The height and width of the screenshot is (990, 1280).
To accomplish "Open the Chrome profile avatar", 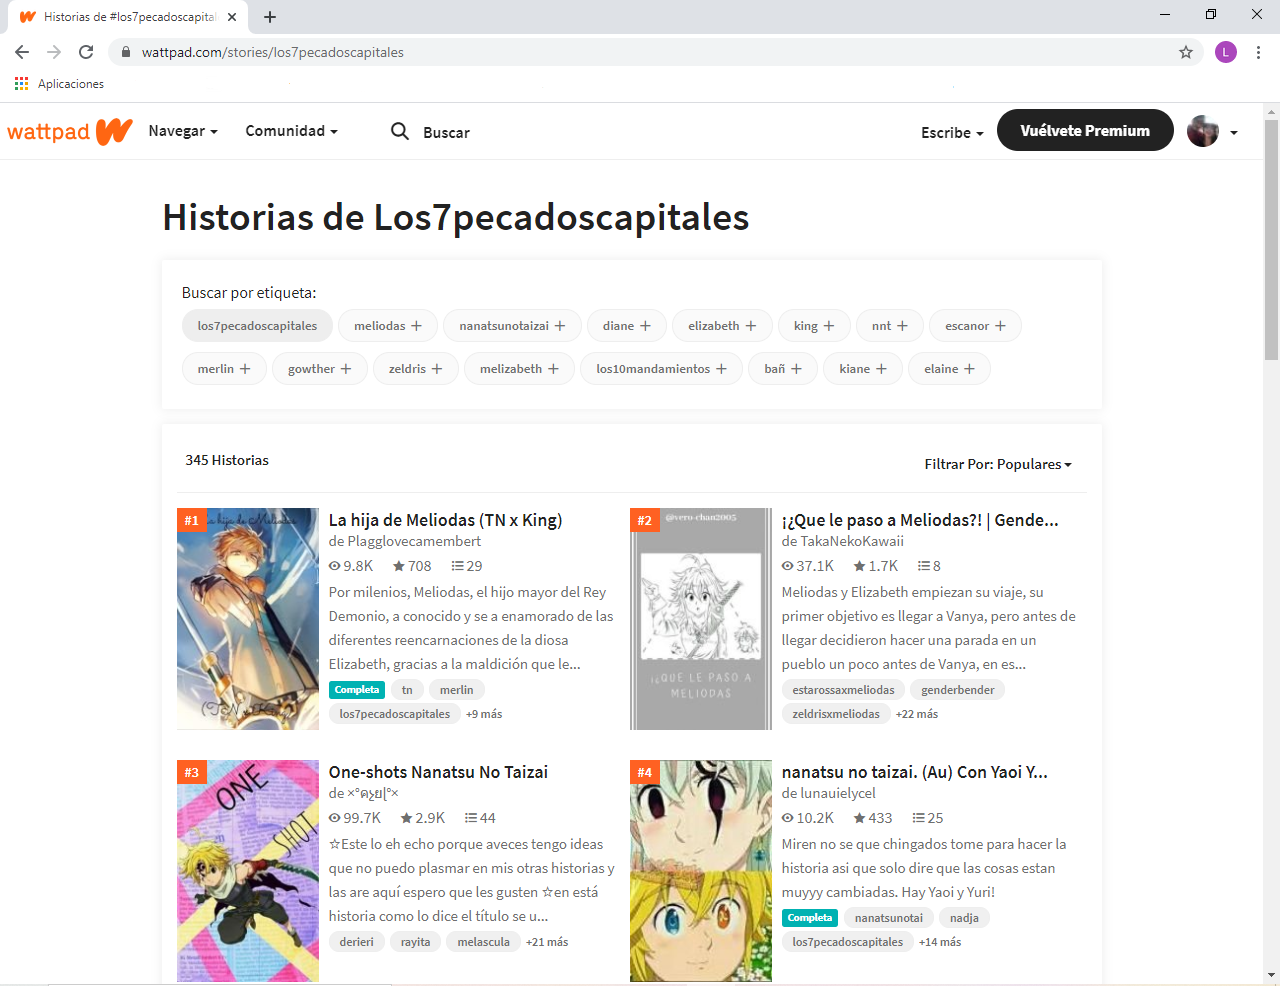I will coord(1226,52).
